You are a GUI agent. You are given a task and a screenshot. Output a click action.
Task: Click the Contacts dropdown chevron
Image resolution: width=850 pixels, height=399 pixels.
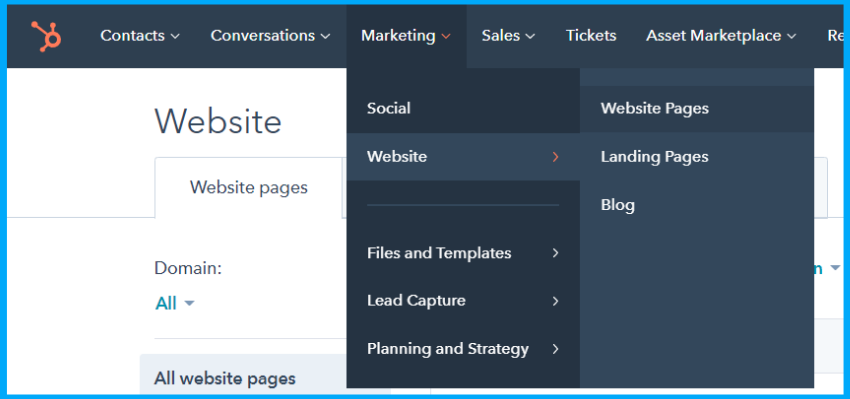175,36
